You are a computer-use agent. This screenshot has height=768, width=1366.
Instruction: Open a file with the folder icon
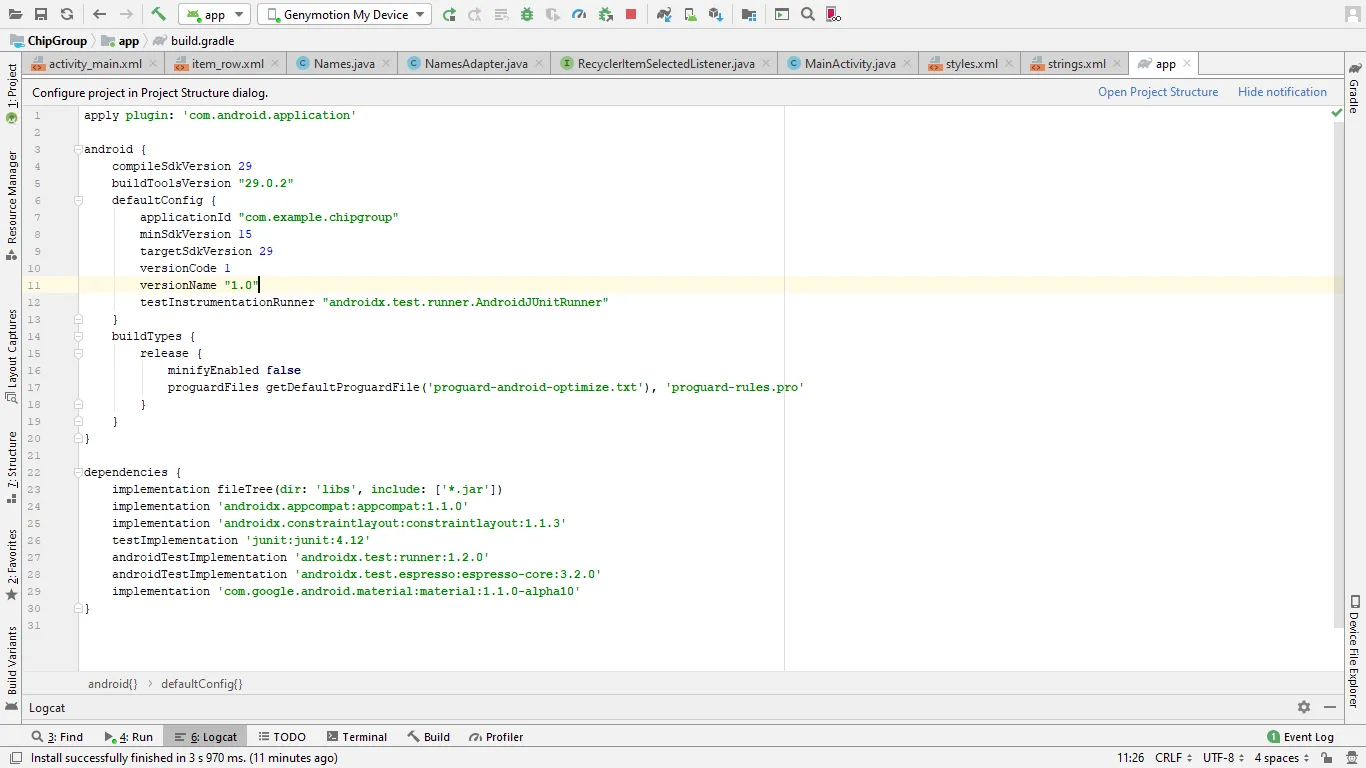15,14
